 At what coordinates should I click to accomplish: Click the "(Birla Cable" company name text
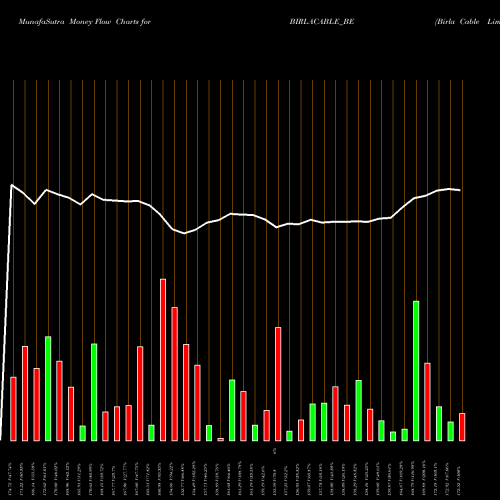[x=457, y=22]
